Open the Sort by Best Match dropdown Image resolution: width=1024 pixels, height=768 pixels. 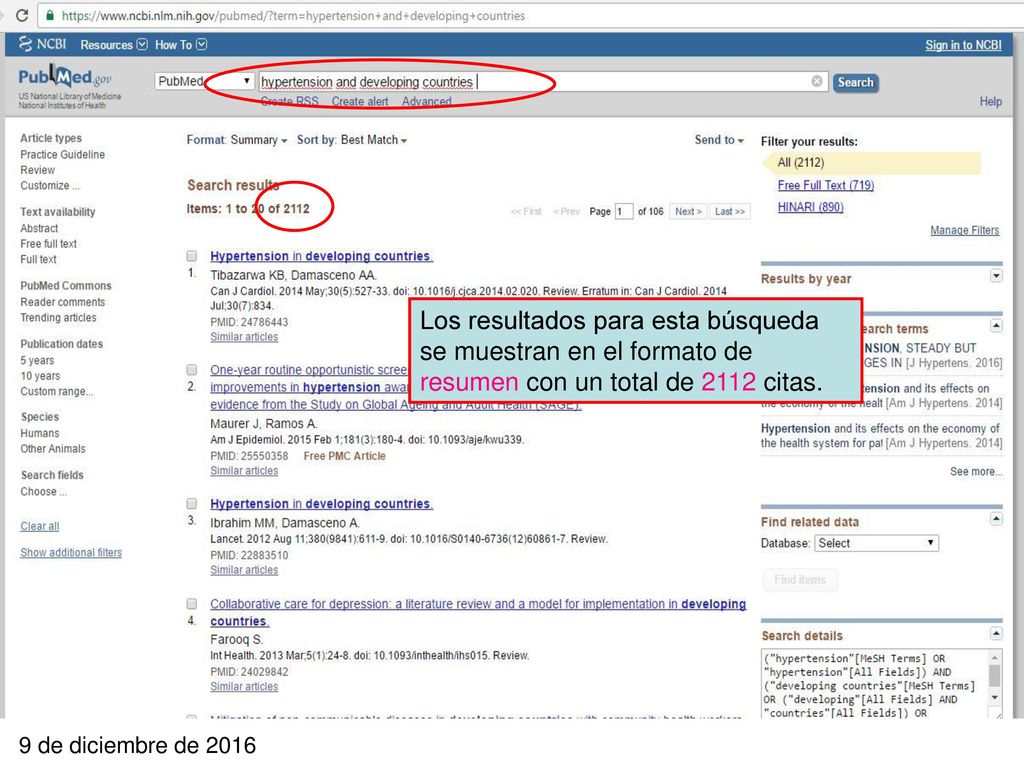click(x=351, y=140)
